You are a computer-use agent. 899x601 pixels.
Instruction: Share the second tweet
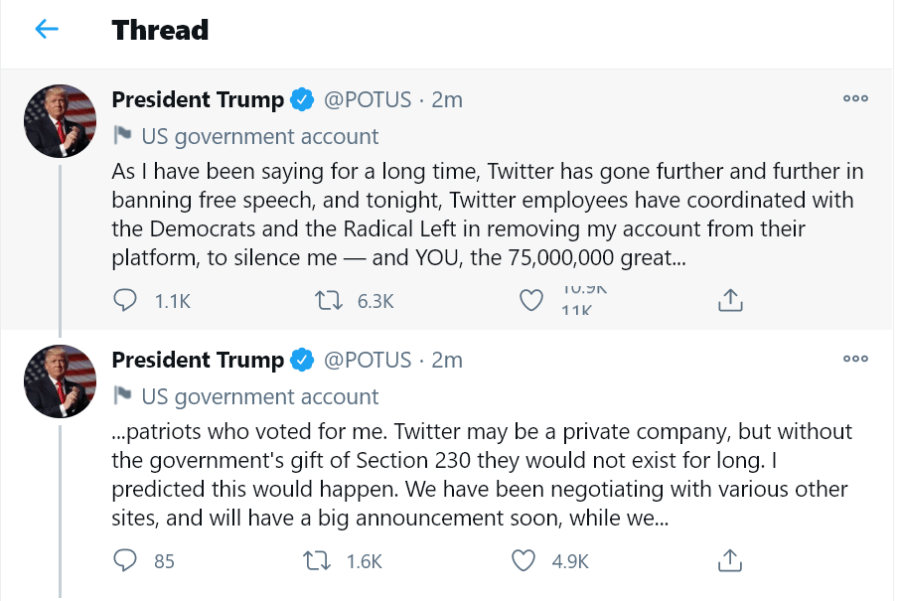click(x=730, y=560)
